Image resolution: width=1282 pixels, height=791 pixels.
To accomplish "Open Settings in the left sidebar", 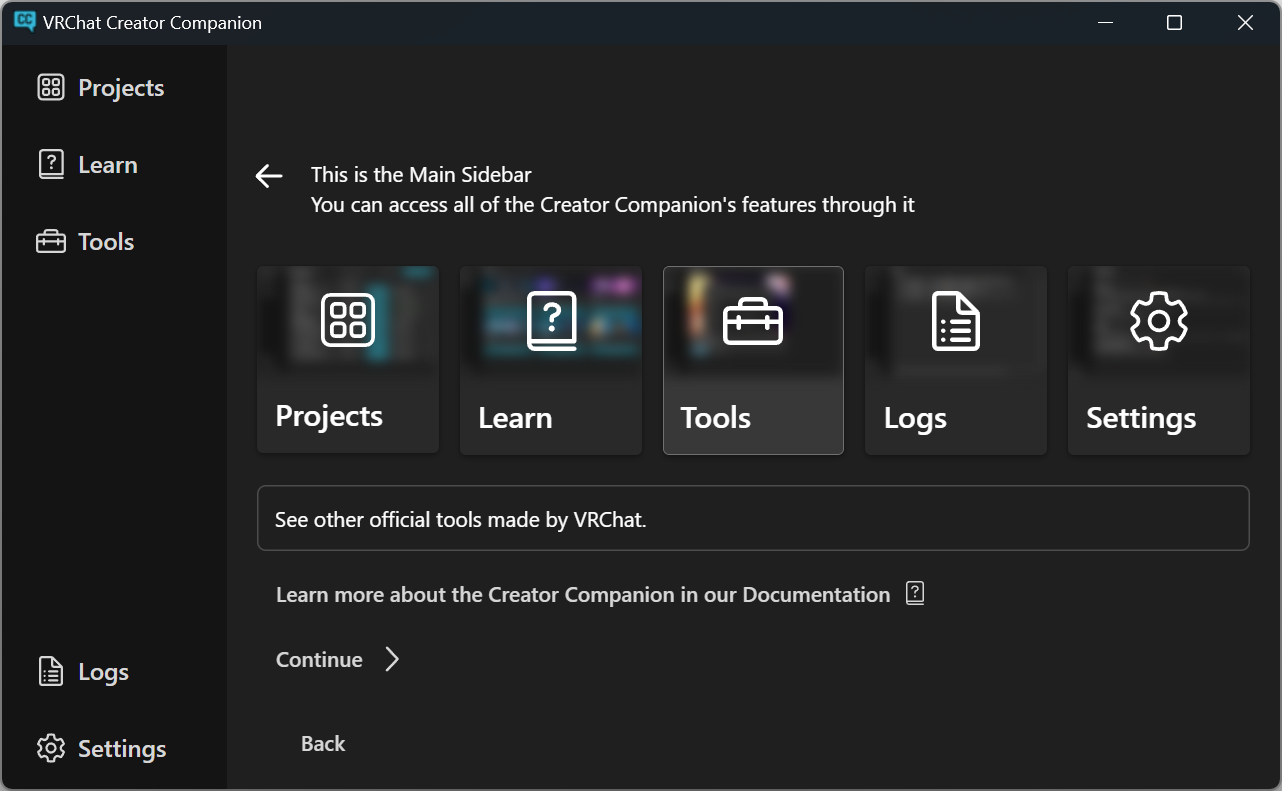I will pyautogui.click(x=102, y=749).
